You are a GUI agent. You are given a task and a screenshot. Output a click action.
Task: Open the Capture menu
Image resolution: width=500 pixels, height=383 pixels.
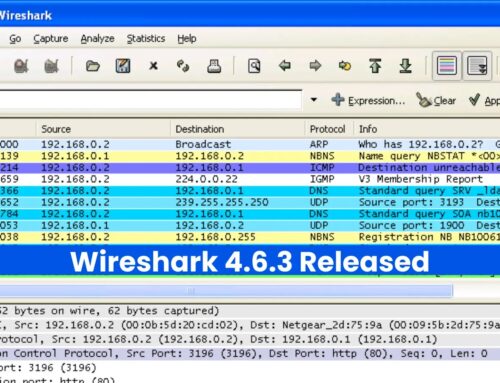pos(51,39)
